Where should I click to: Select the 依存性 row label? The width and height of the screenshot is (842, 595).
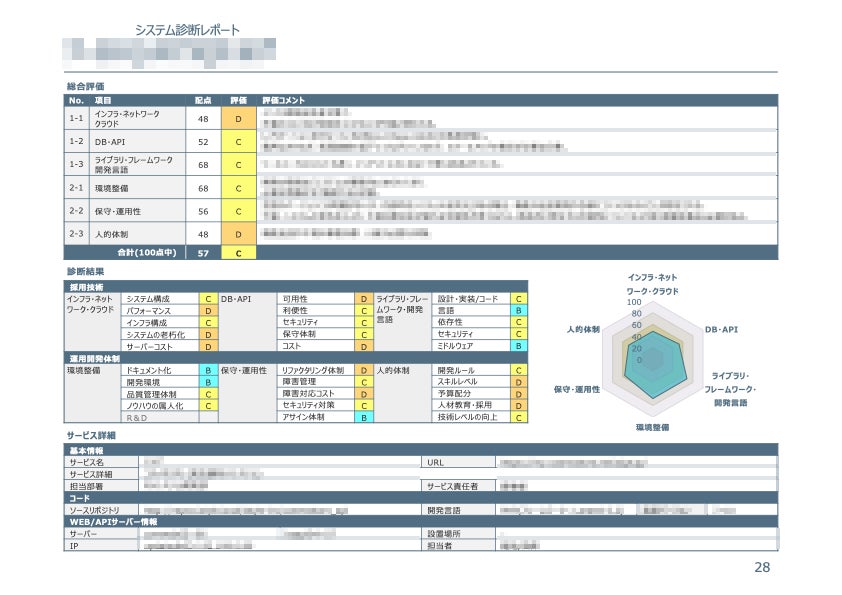[x=449, y=322]
